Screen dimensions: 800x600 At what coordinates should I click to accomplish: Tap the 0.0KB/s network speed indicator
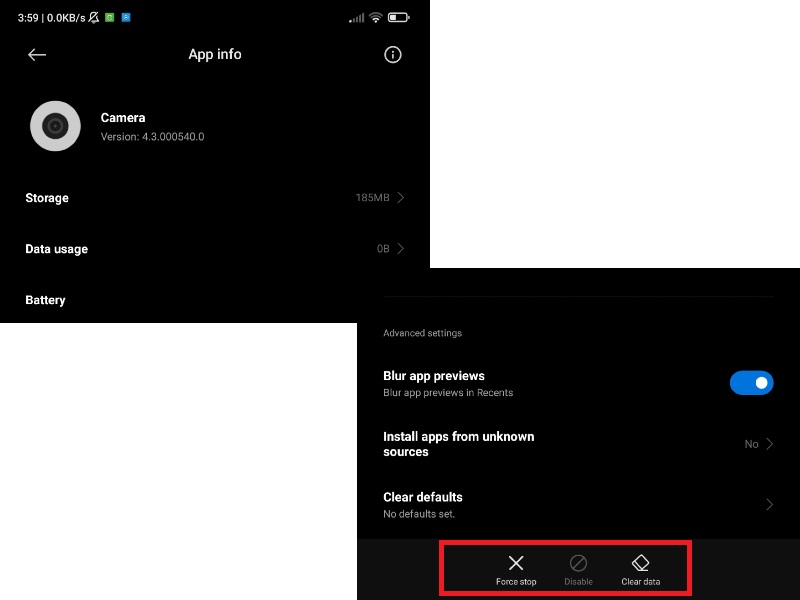coord(66,18)
